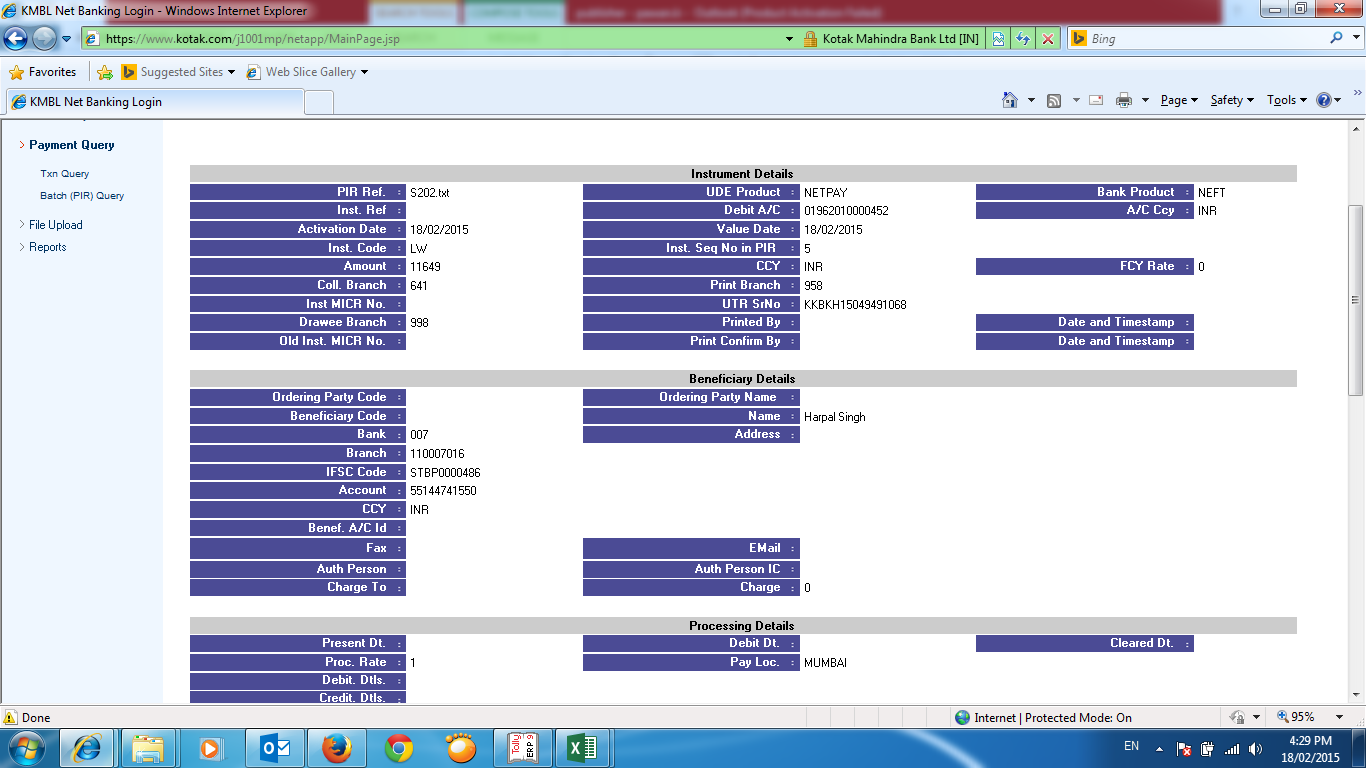The width and height of the screenshot is (1366, 768).
Task: Open Outlook from the taskbar
Action: click(274, 748)
